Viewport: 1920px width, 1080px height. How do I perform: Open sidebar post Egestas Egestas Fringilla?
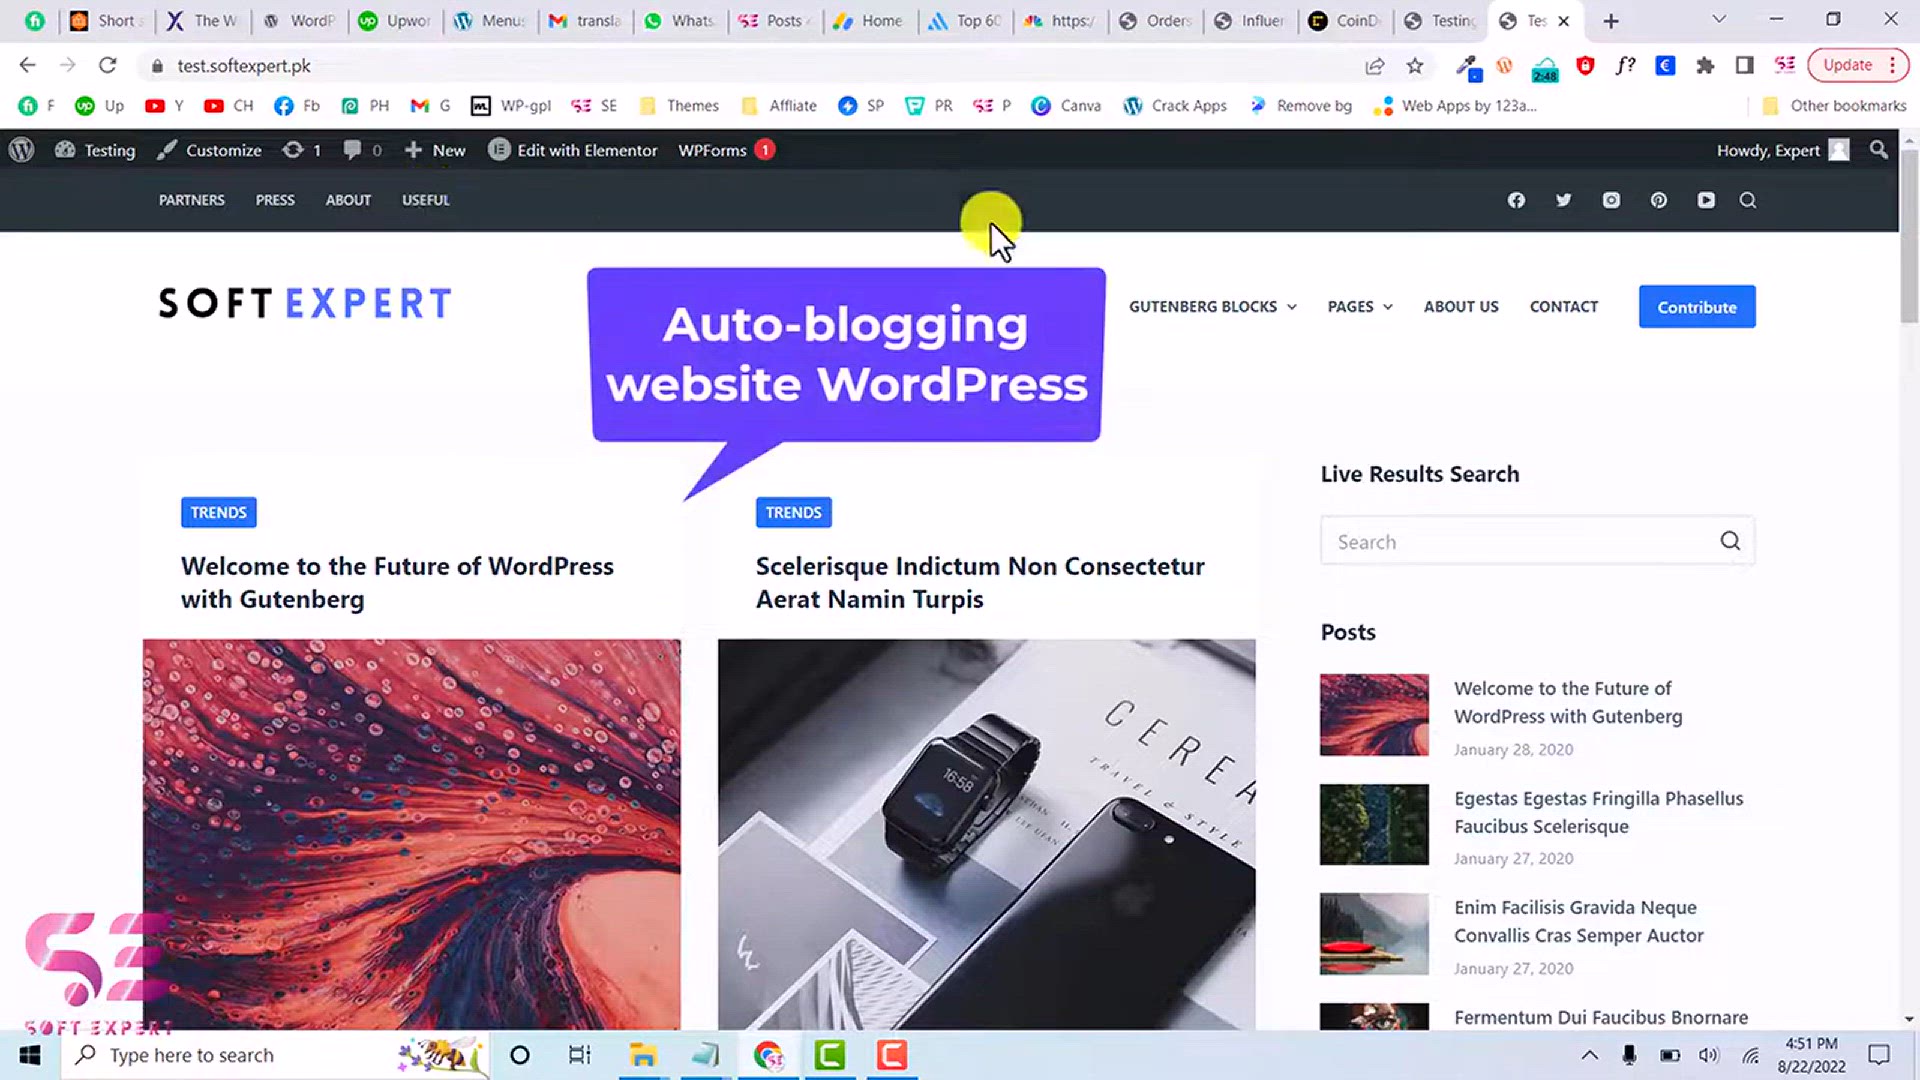tap(1598, 812)
